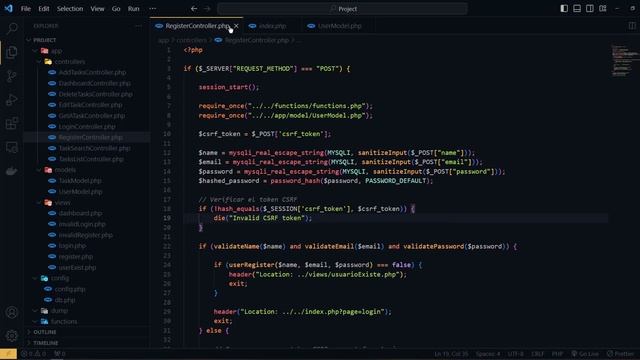Open the Go menu
Viewport: 640px width, 360px height.
tap(116, 9)
